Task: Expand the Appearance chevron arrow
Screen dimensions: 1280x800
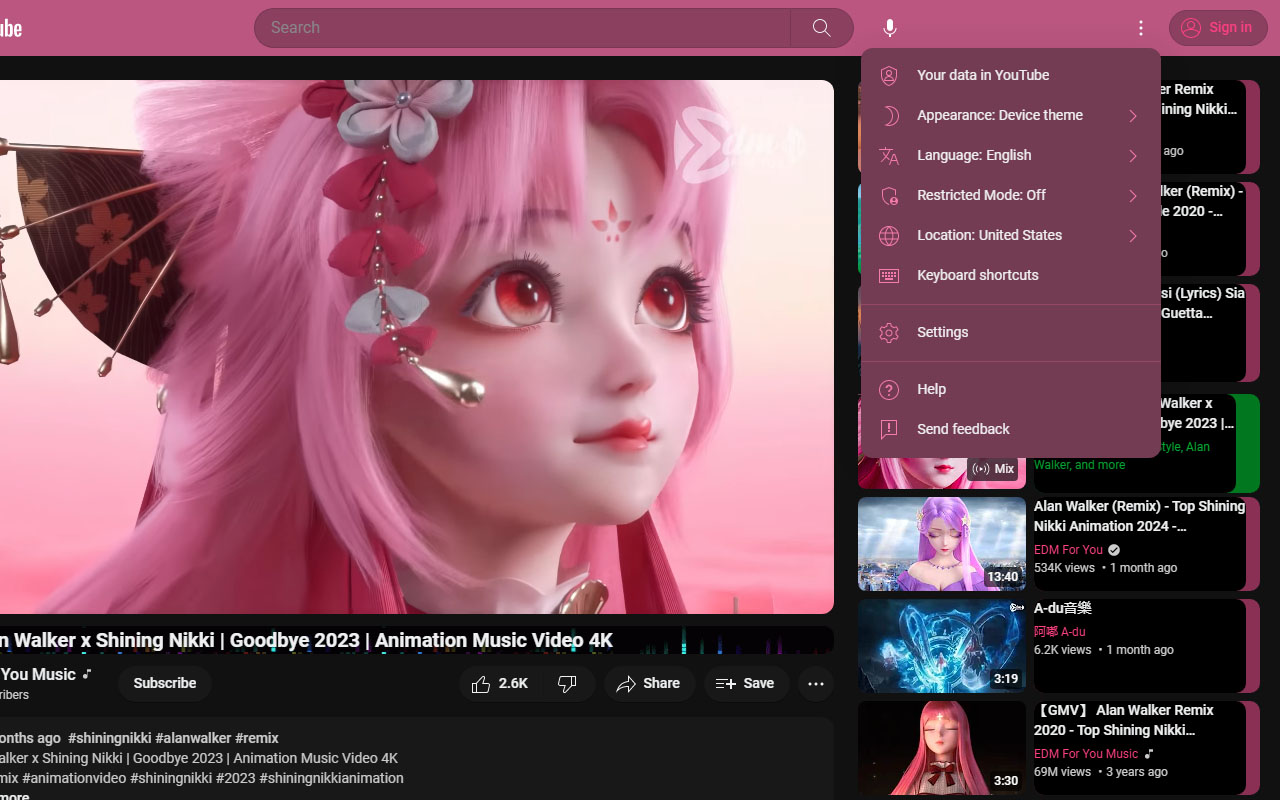Action: (x=1133, y=116)
